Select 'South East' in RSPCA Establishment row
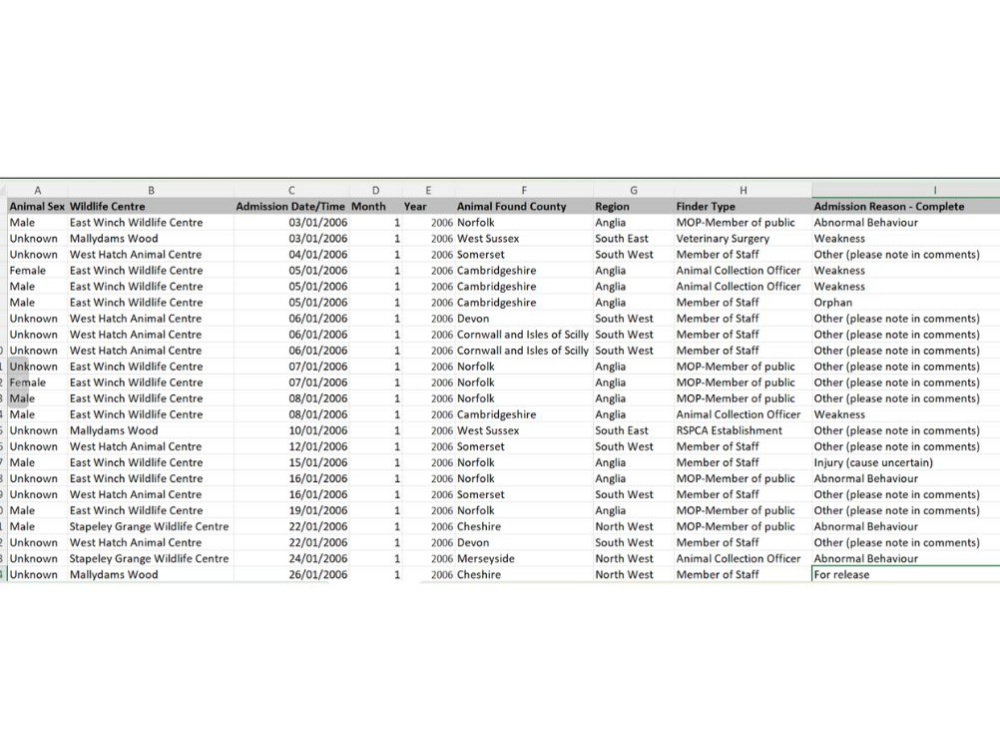The width and height of the screenshot is (1000, 750). click(633, 430)
